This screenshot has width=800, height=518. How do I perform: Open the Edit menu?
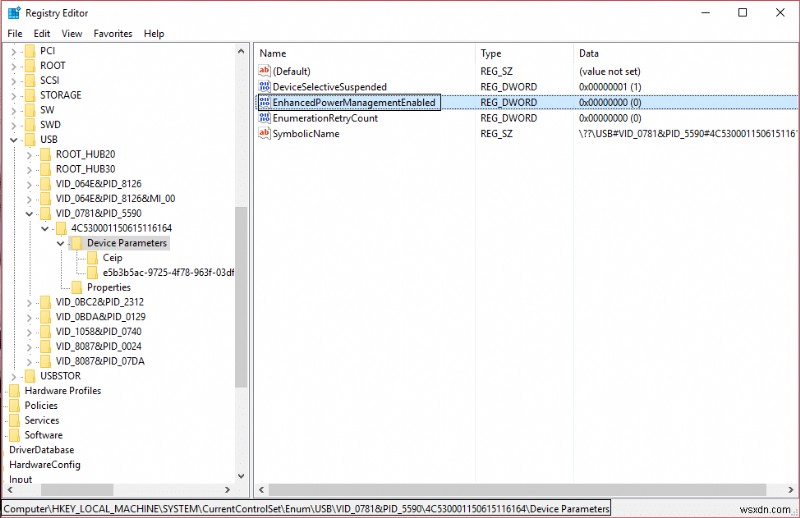(42, 34)
